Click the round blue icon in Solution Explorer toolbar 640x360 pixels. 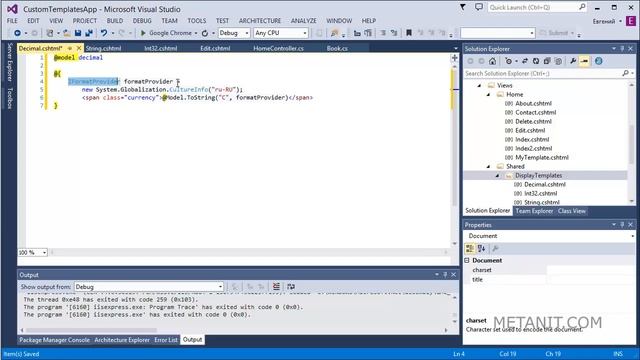[599, 61]
